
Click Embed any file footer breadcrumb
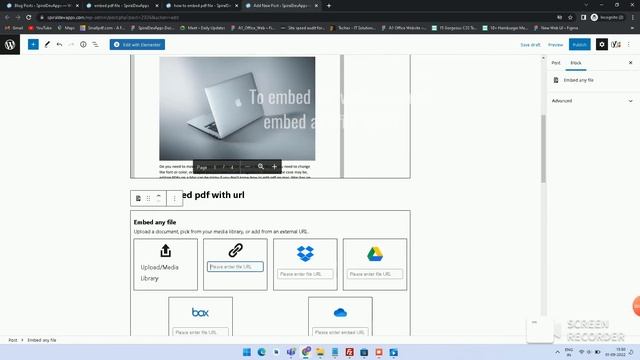click(x=42, y=340)
